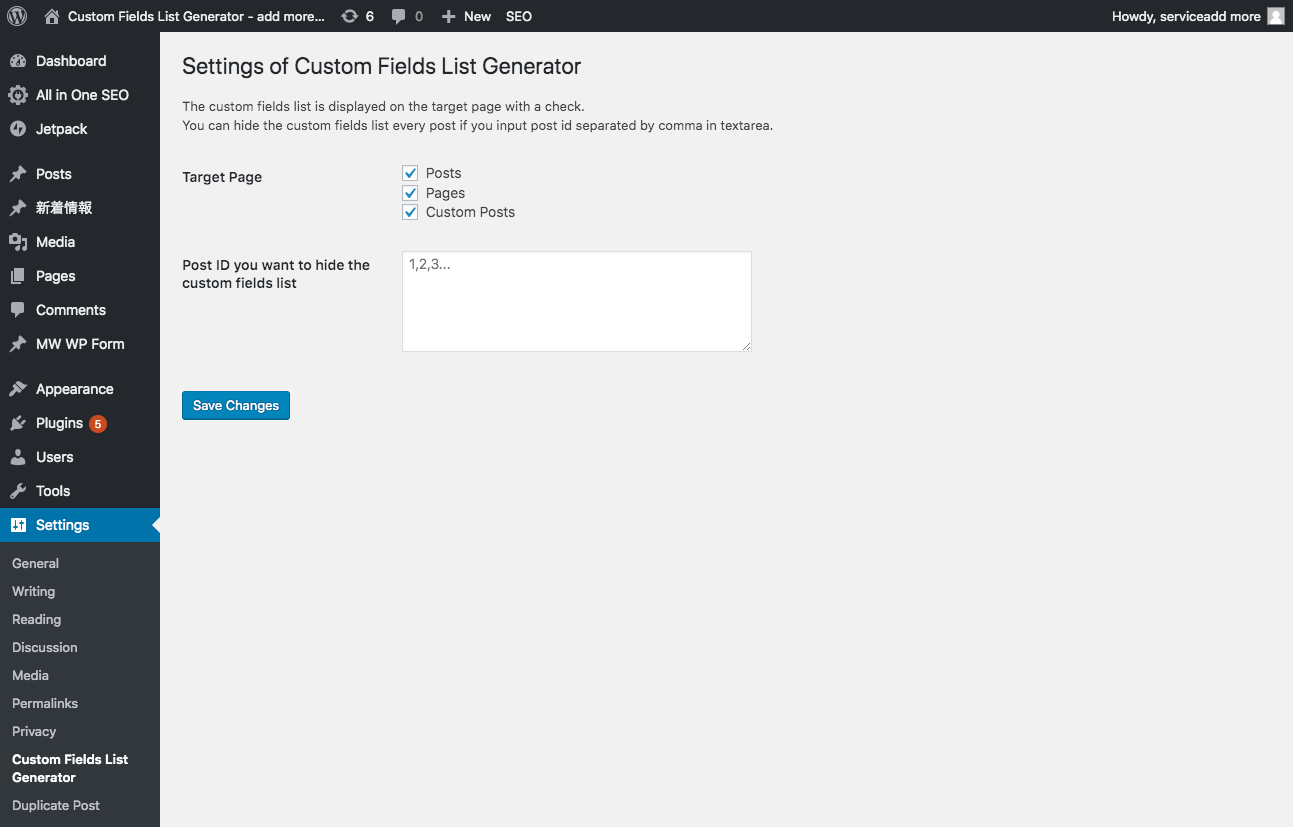Click the Appearance paintbrush icon
Image resolution: width=1293 pixels, height=827 pixels.
tap(18, 389)
